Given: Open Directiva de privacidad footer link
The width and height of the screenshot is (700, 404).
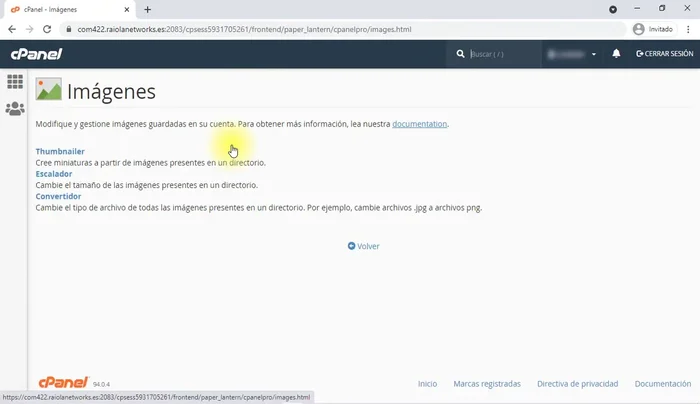Looking at the screenshot, I should [x=577, y=383].
